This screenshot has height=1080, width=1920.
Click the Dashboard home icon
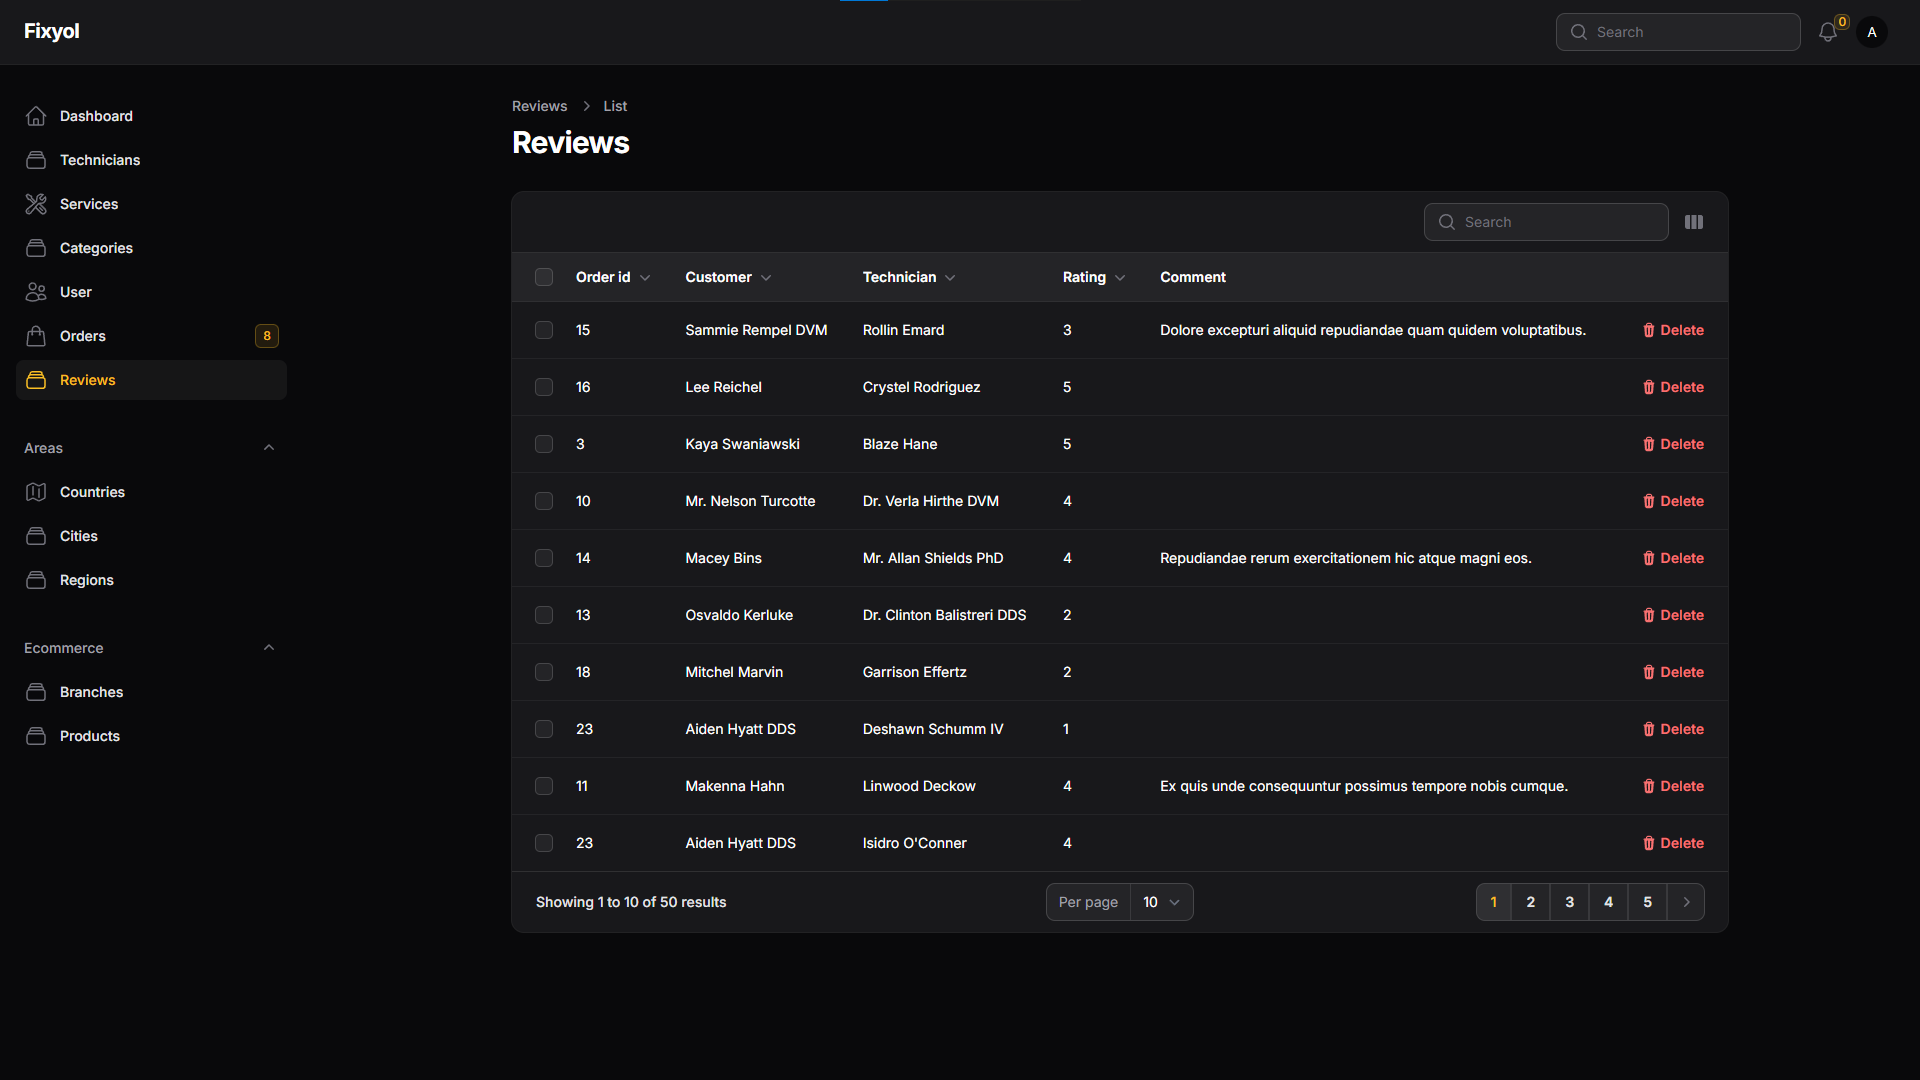(x=36, y=116)
